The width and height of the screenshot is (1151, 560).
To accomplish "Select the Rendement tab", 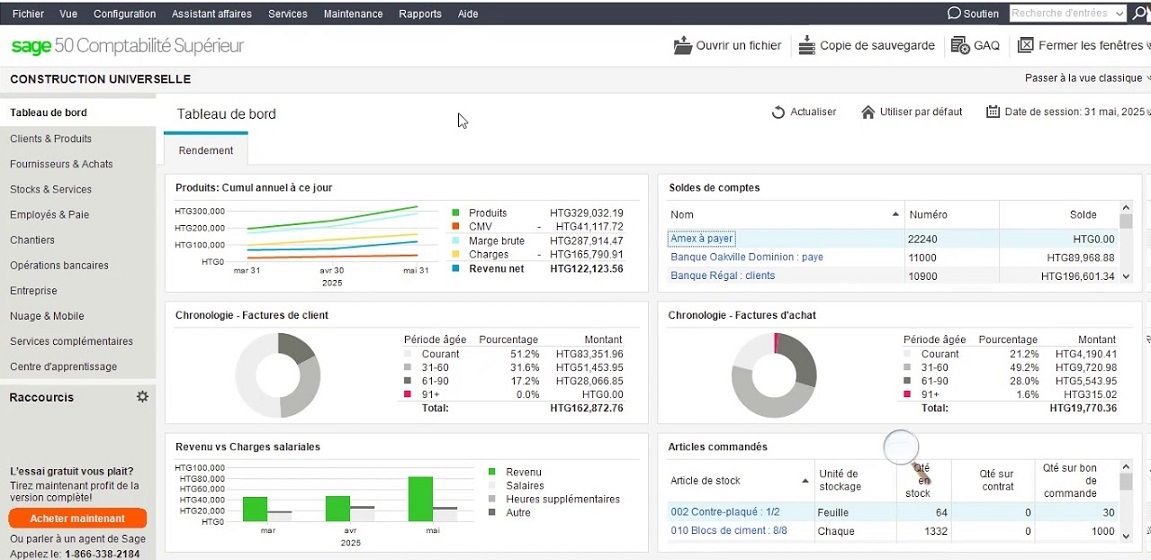I will point(206,150).
